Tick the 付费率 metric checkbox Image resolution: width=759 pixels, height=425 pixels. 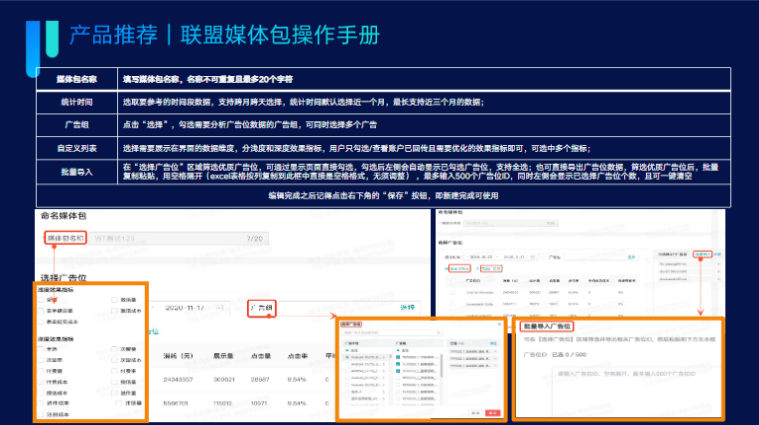pos(113,369)
